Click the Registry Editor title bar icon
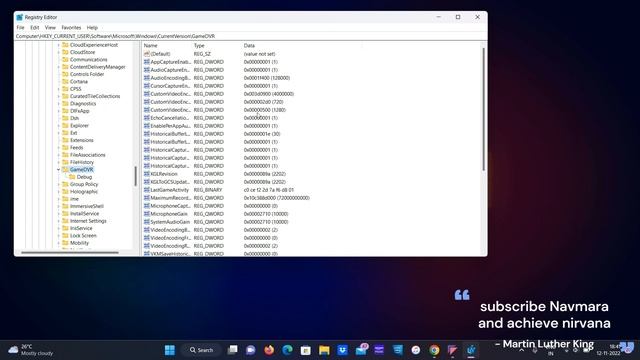Screen dimensions: 640x360 click(19, 17)
